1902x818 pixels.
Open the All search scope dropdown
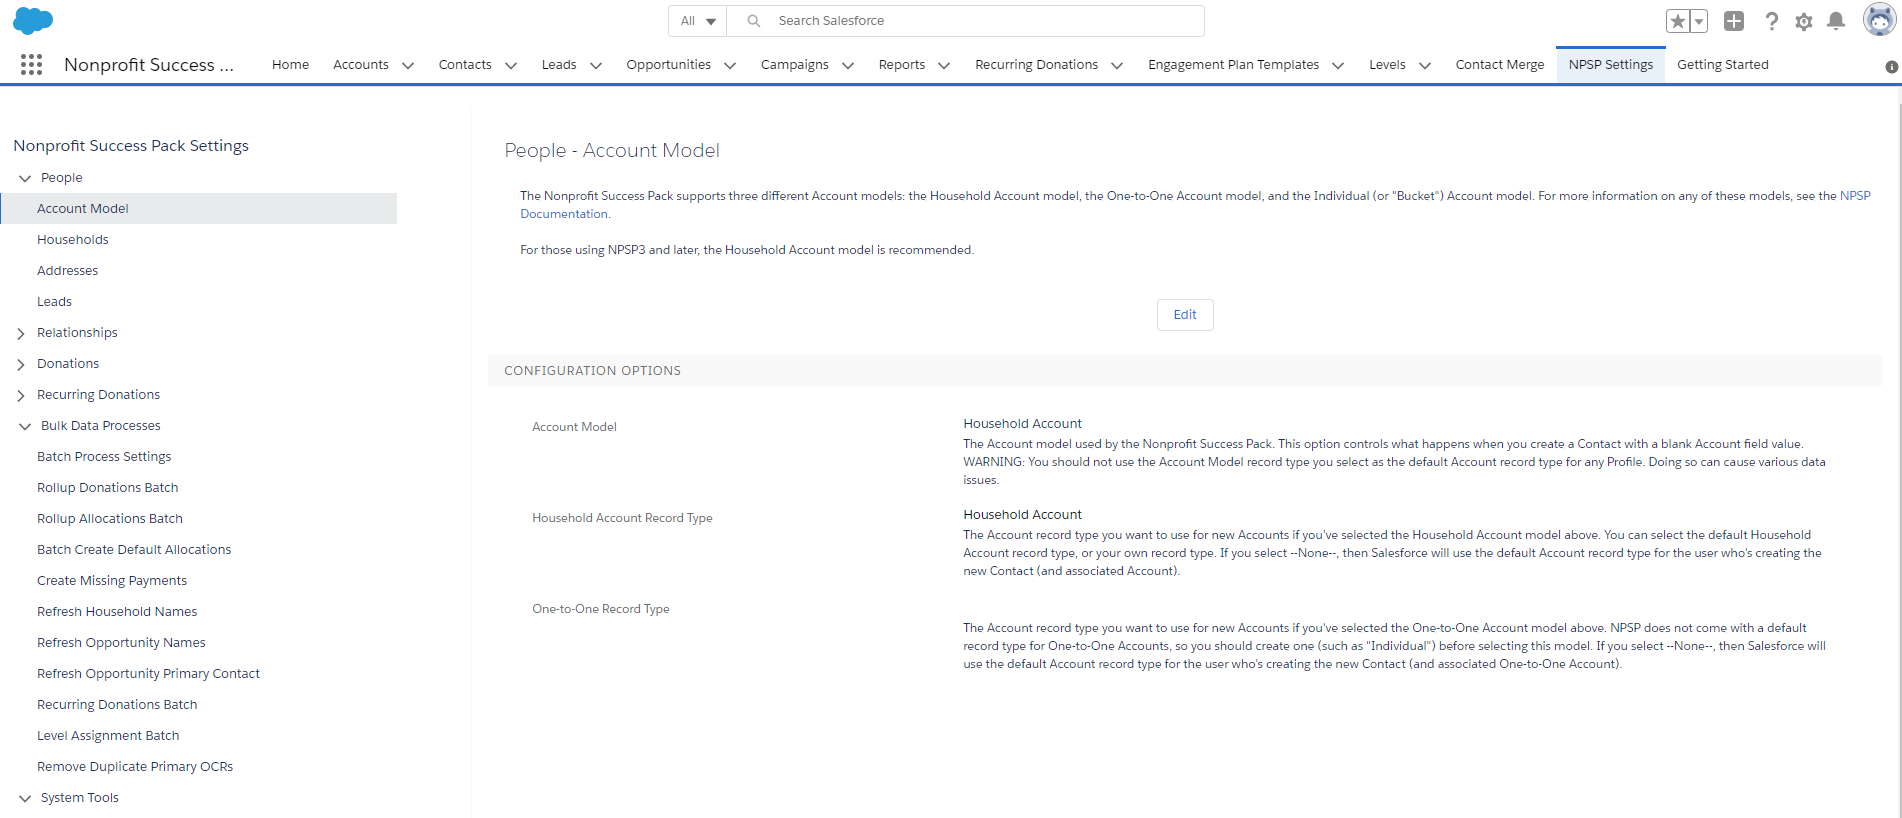tap(698, 21)
